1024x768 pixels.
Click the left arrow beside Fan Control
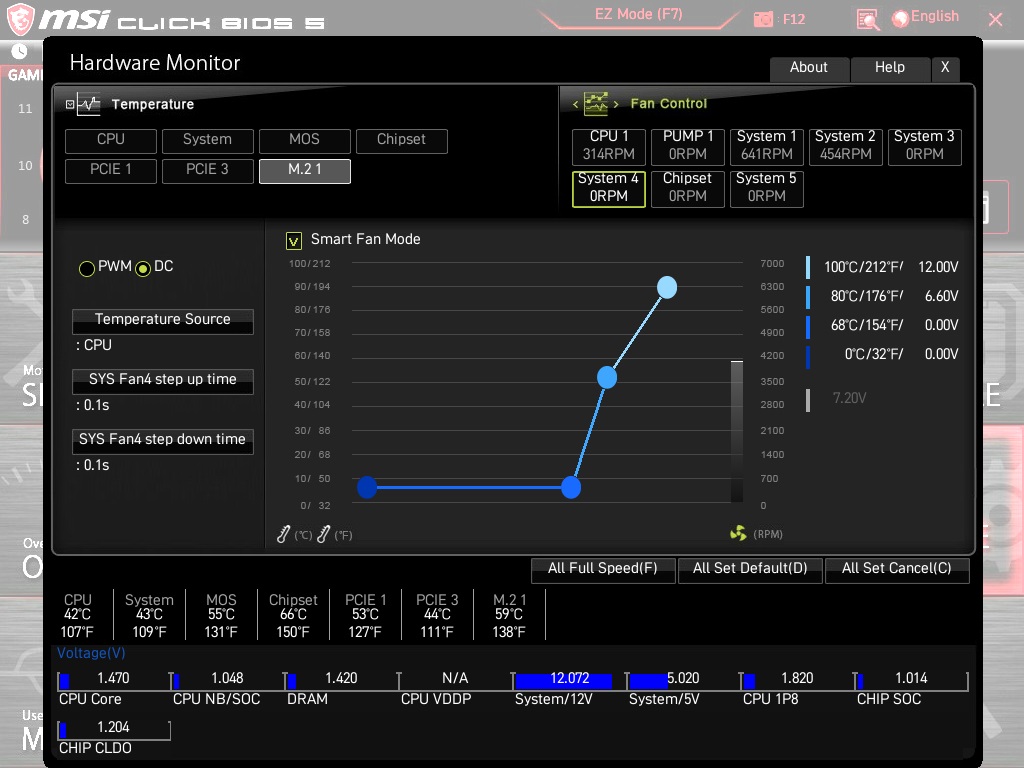575,104
